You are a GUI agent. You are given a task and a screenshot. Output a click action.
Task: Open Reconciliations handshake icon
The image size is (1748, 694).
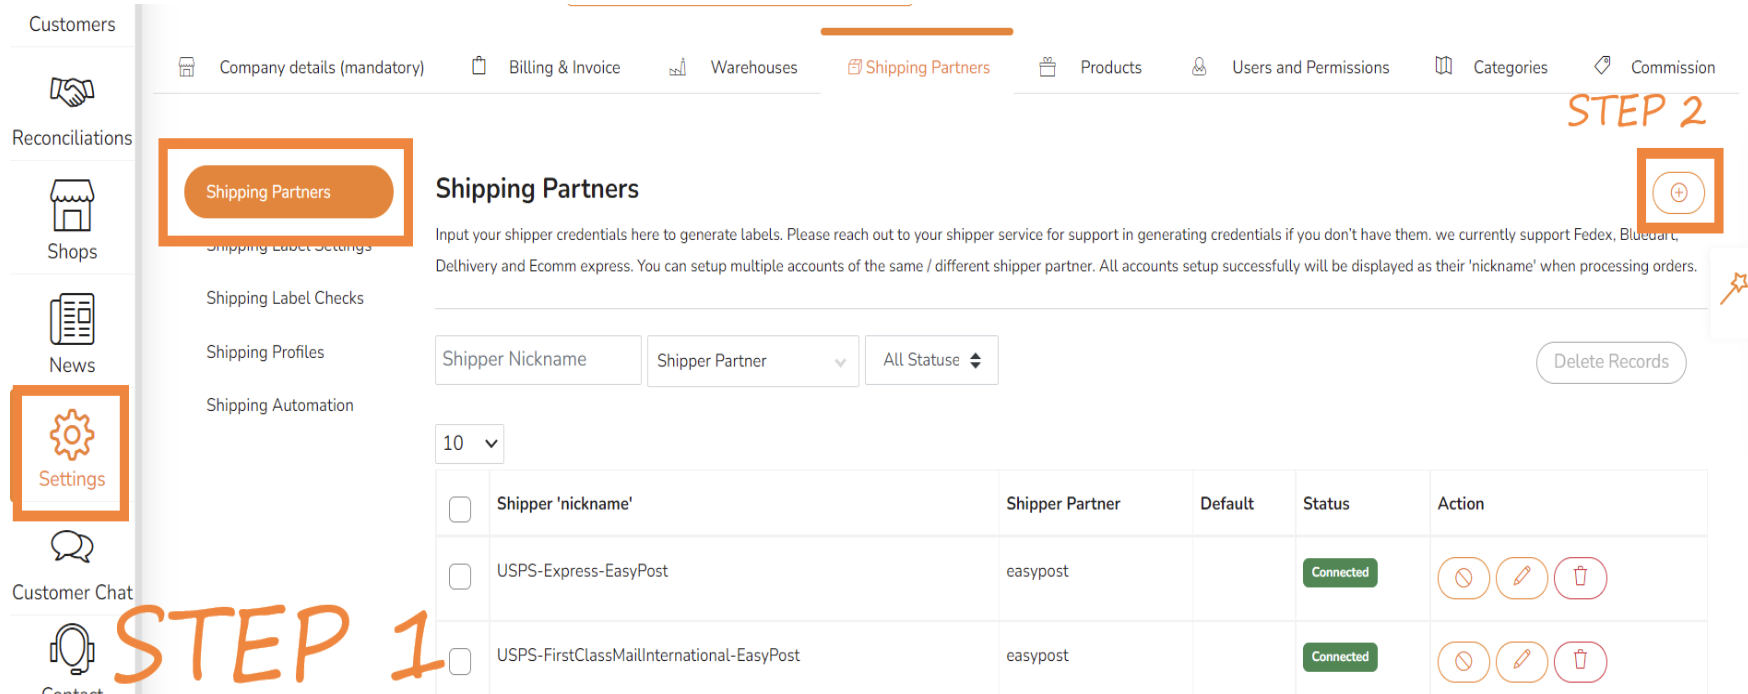tap(71, 93)
